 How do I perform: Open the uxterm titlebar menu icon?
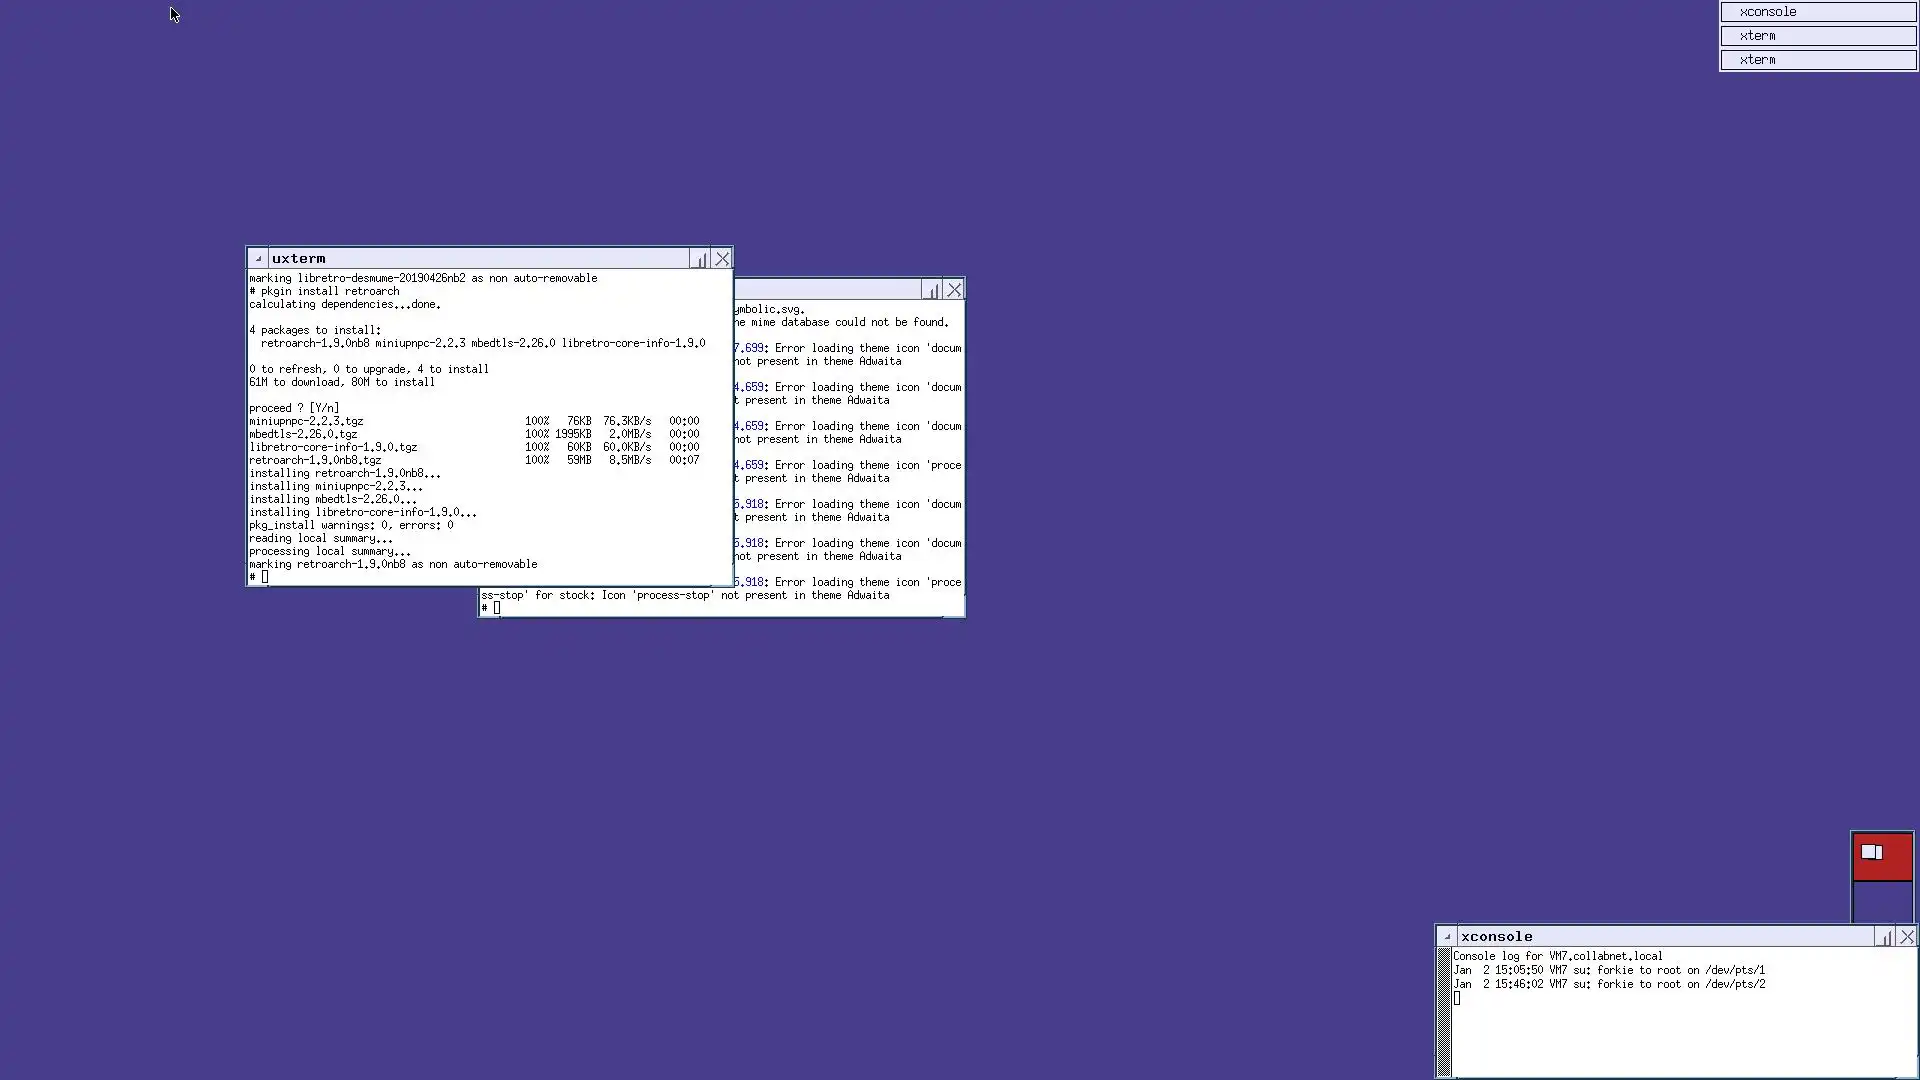(x=257, y=259)
